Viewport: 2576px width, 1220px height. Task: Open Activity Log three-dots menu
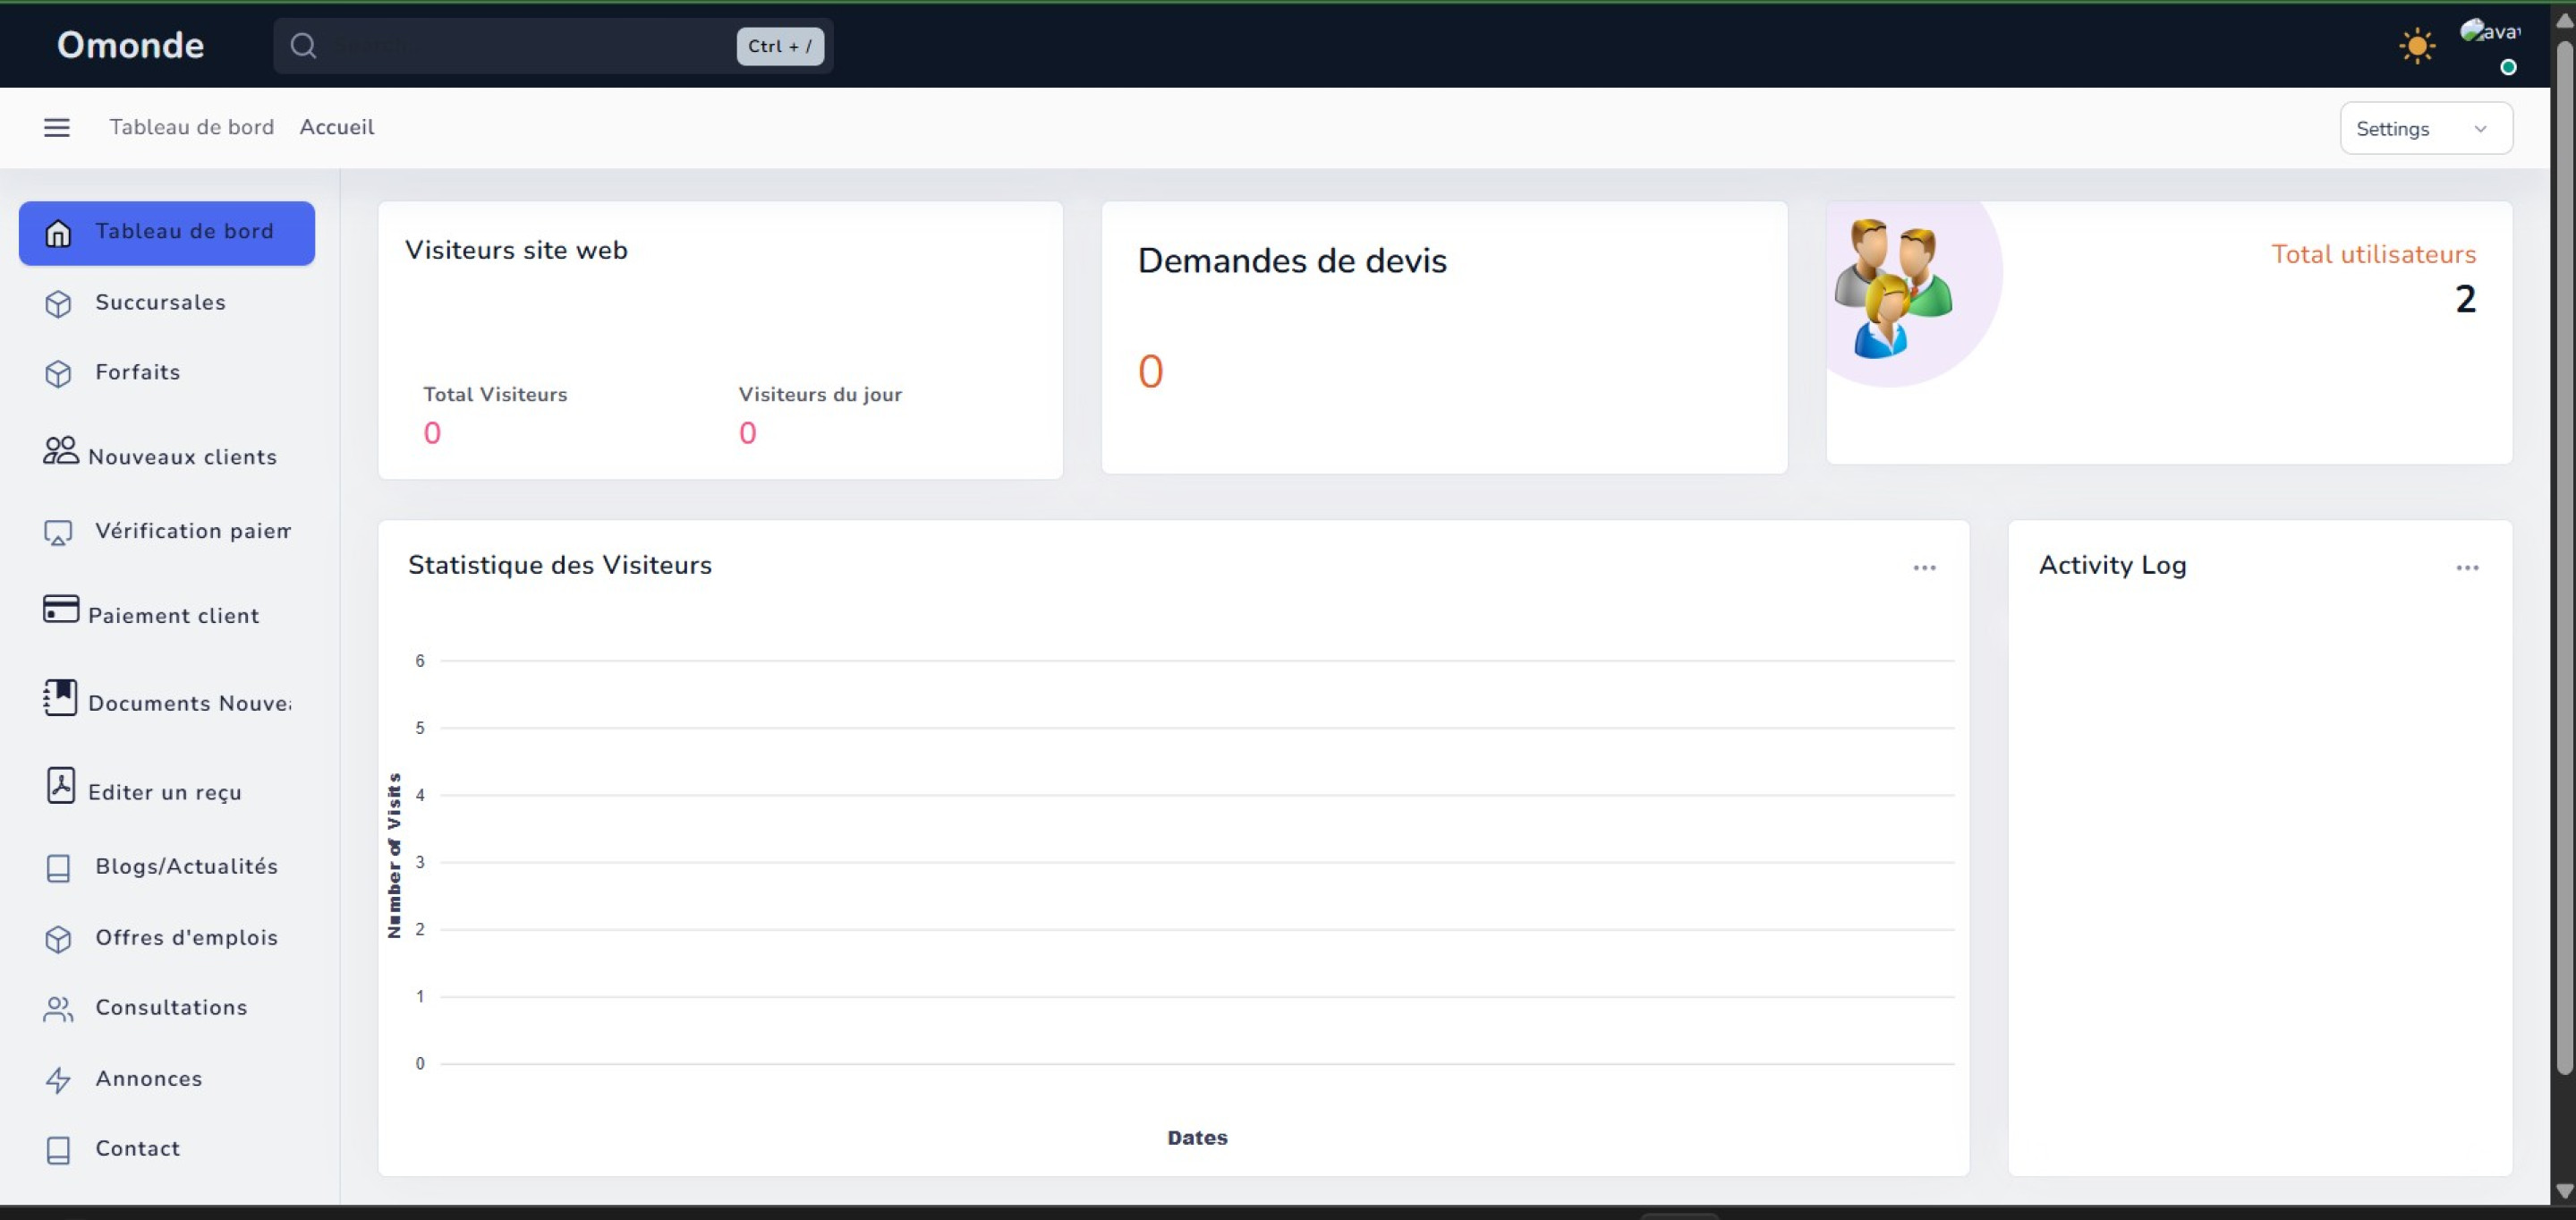(2466, 568)
